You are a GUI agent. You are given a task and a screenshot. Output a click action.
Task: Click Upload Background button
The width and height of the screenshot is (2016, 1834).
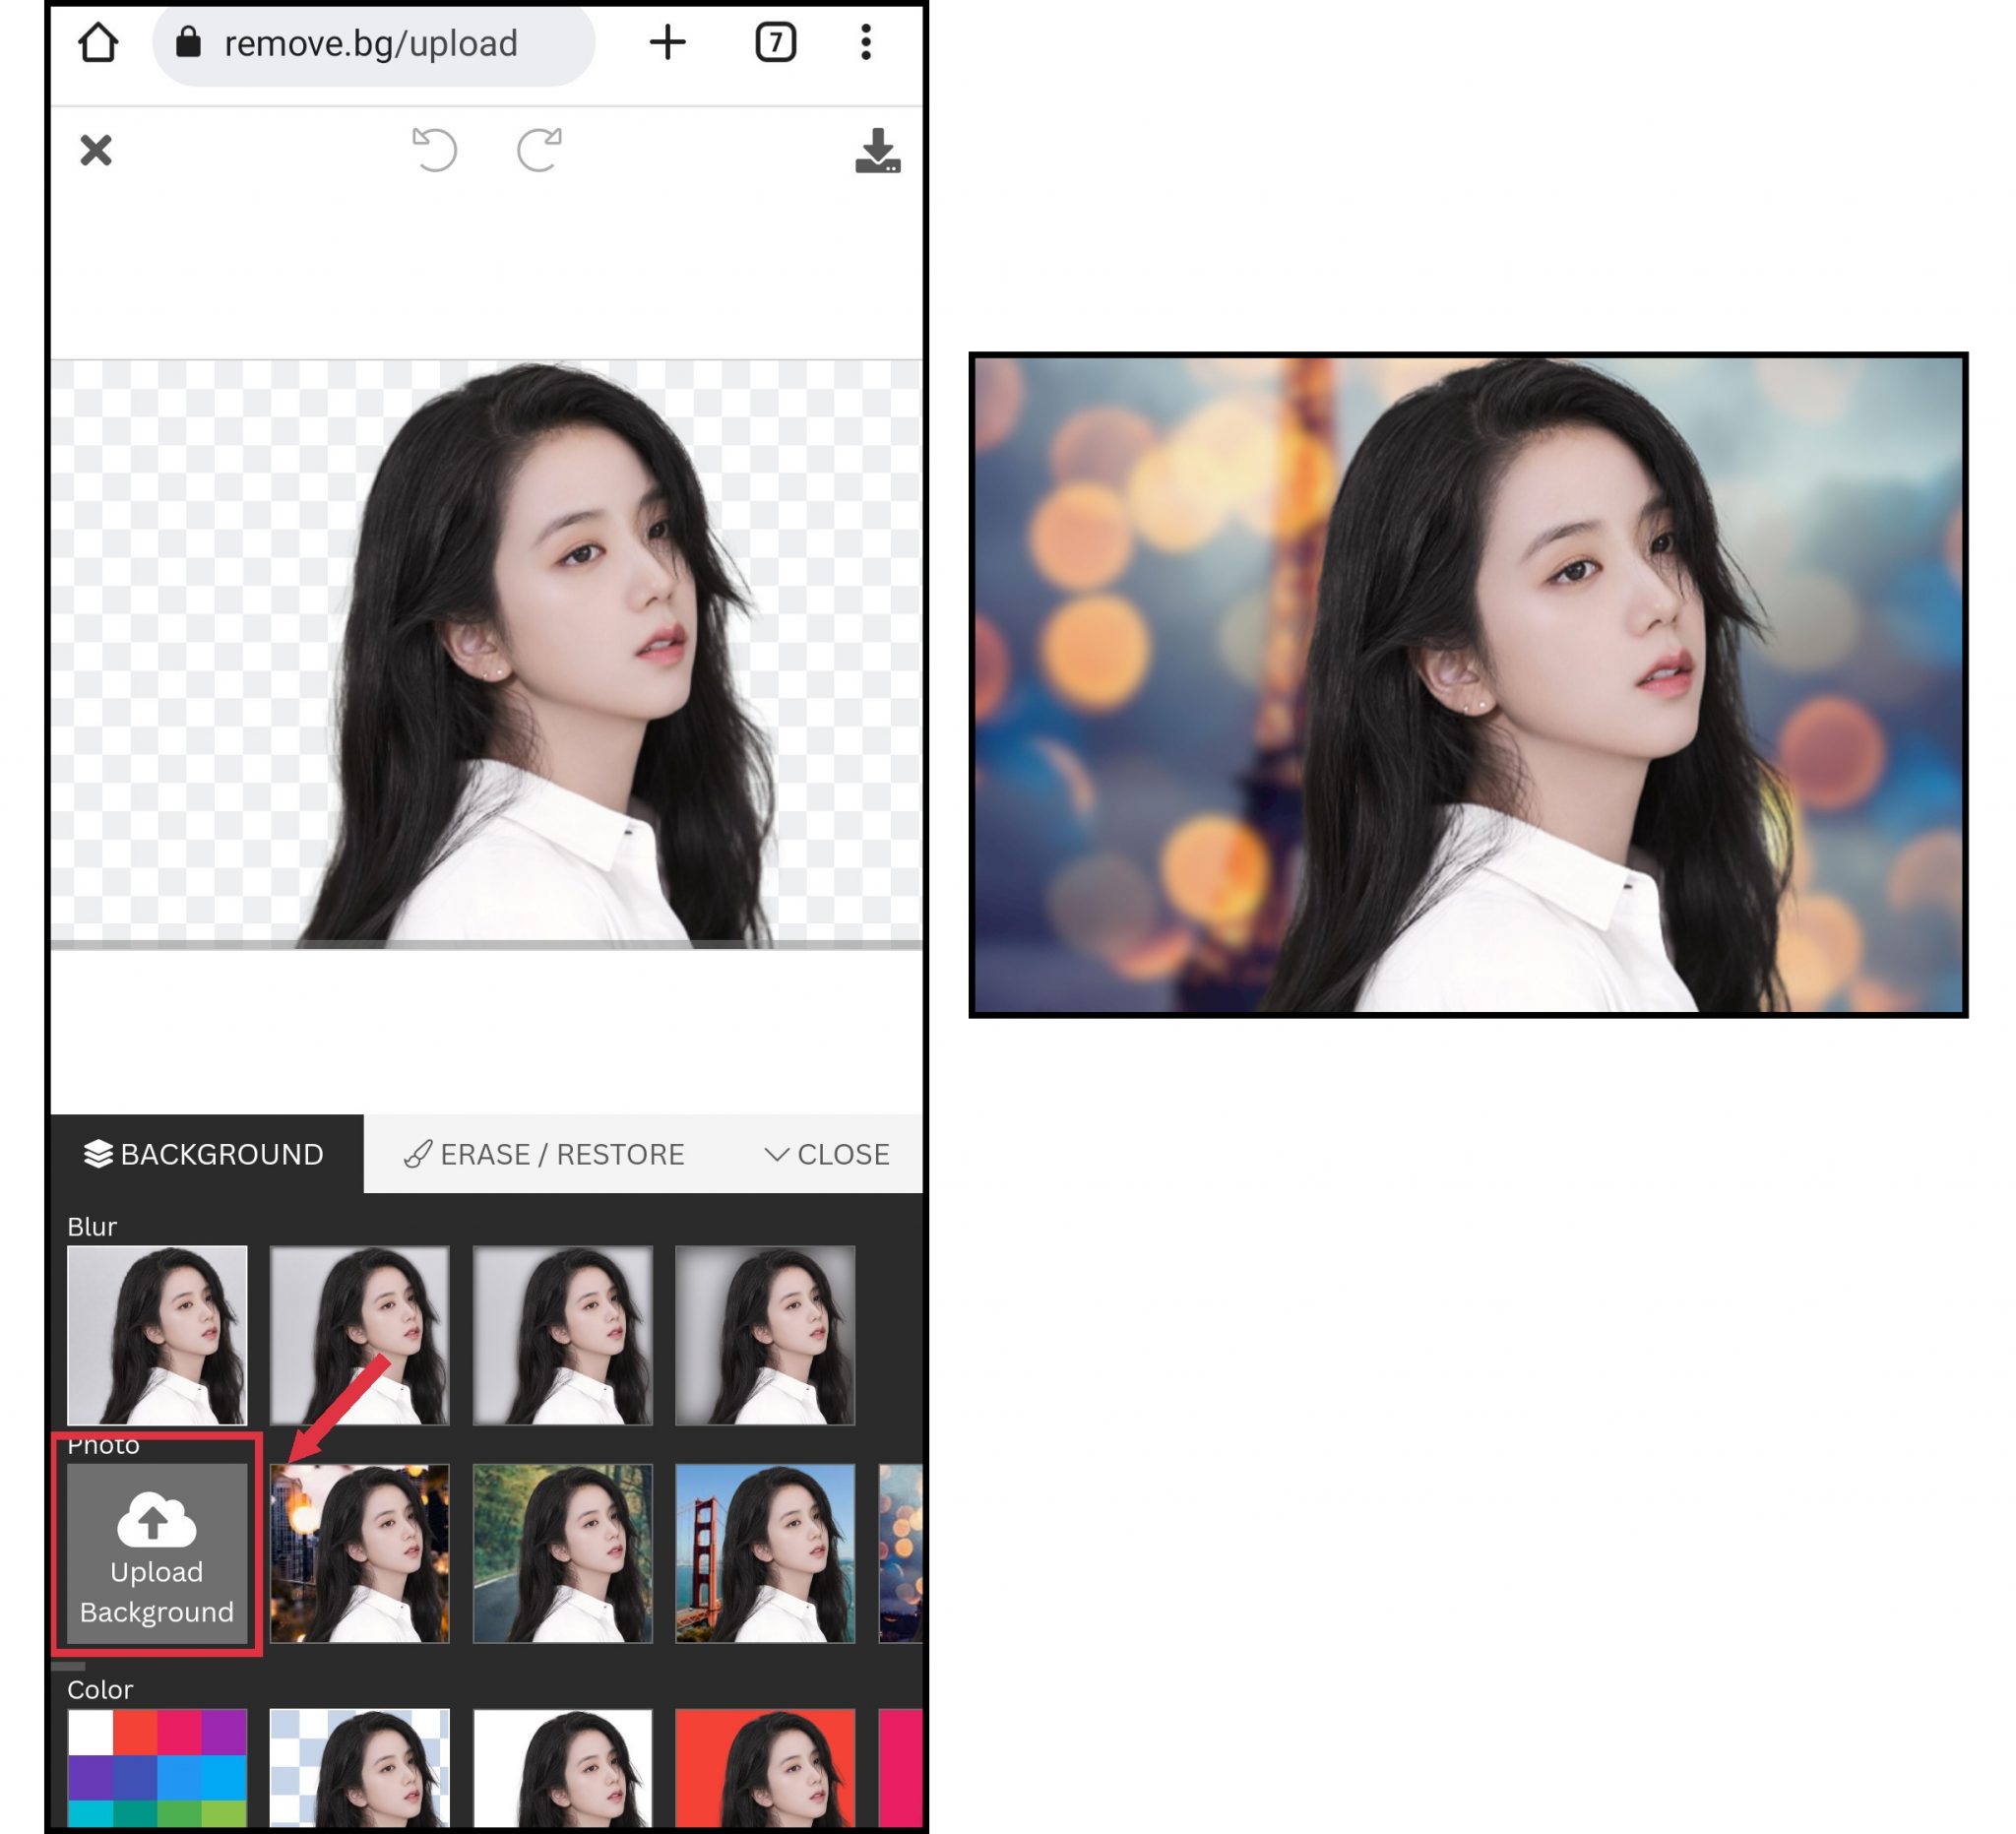click(x=157, y=1553)
